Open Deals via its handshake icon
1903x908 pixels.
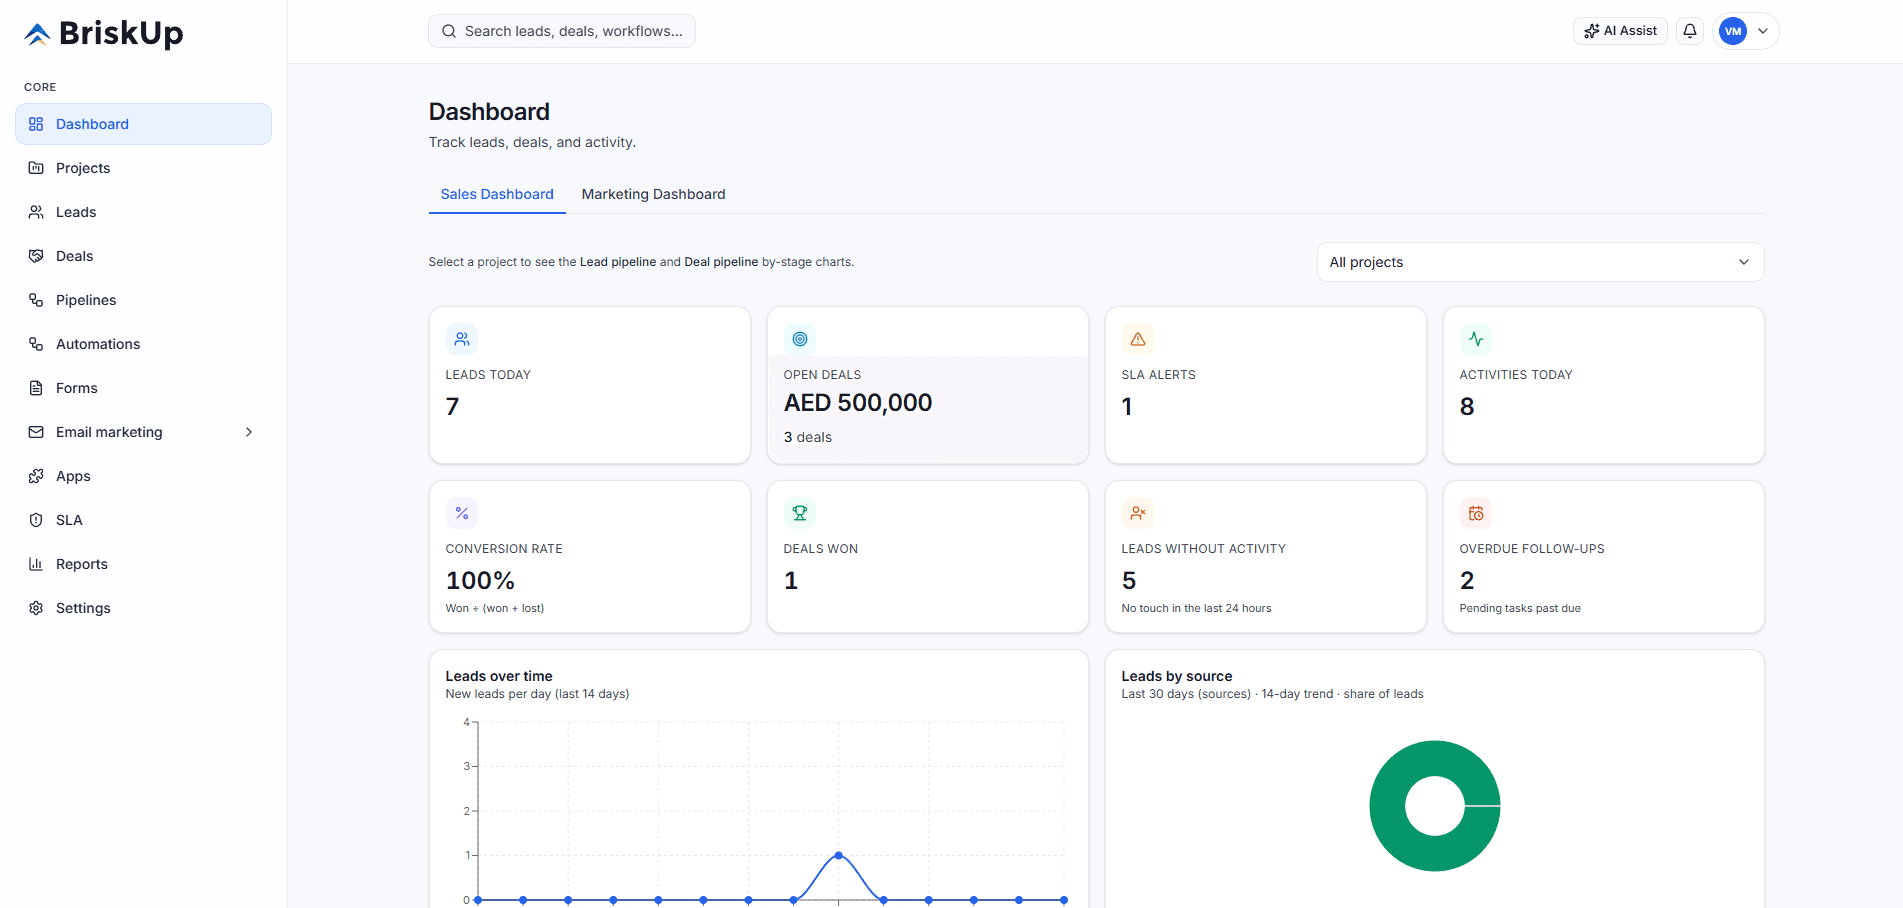click(36, 256)
